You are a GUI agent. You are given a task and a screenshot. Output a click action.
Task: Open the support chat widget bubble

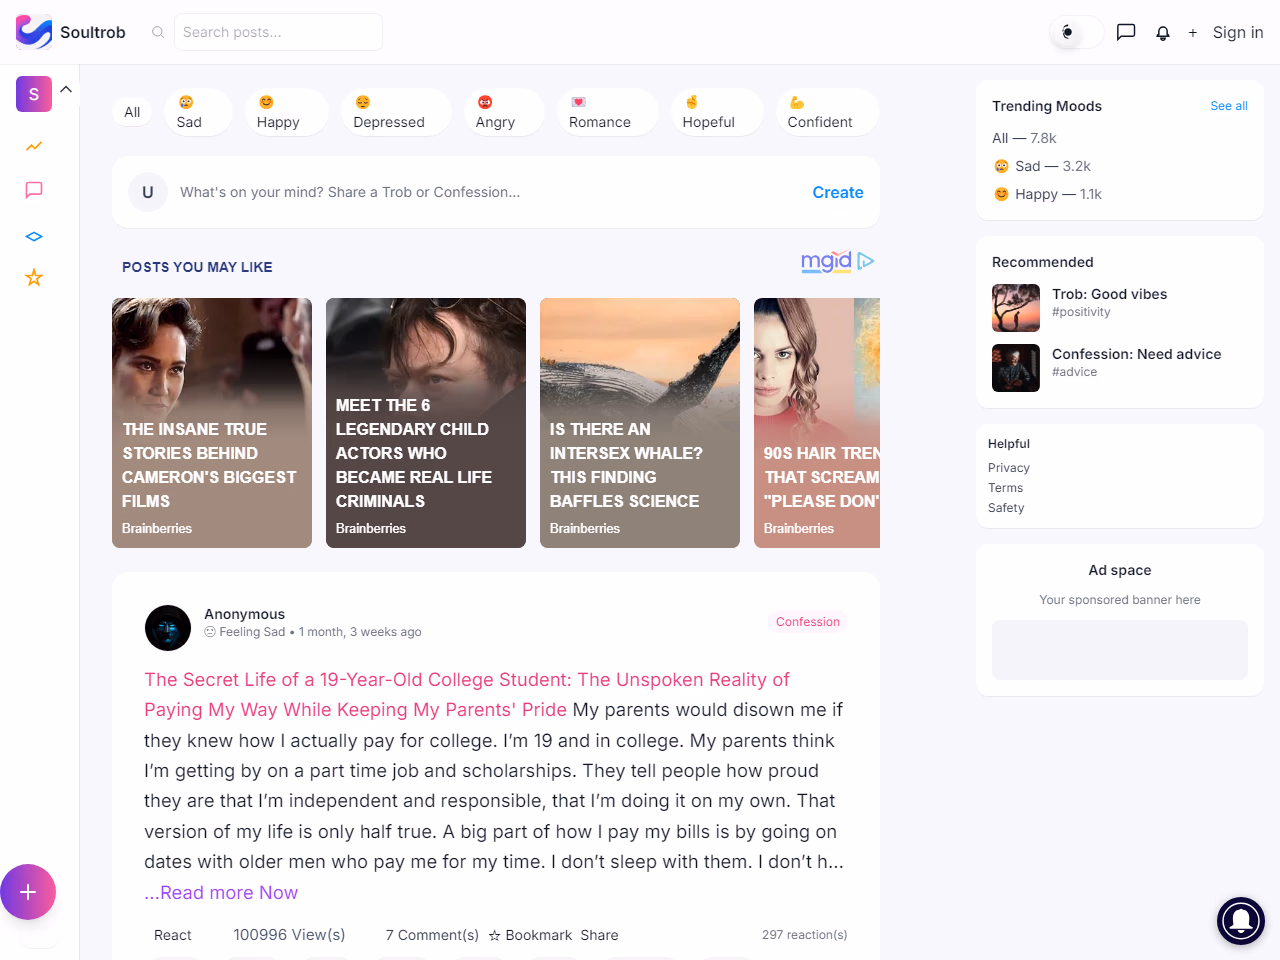pyautogui.click(x=1240, y=920)
